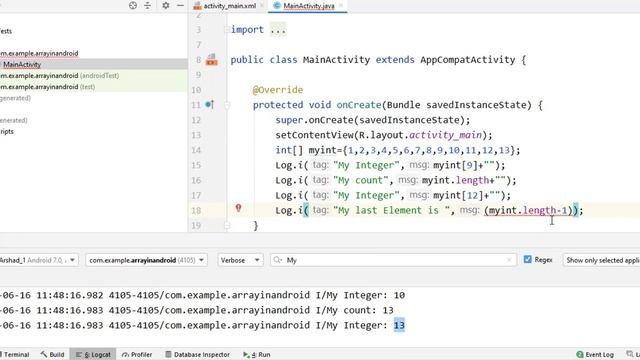Click the Logcat search field containing My
Screen dimensions: 640x360
(393, 260)
